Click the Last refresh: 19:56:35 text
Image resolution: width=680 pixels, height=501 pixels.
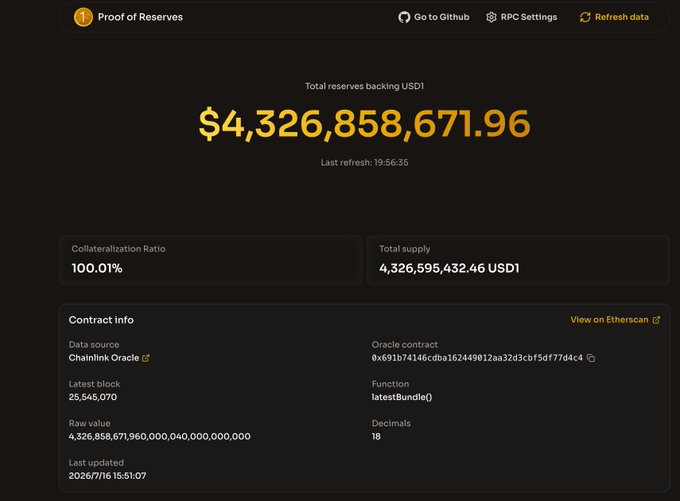point(364,163)
